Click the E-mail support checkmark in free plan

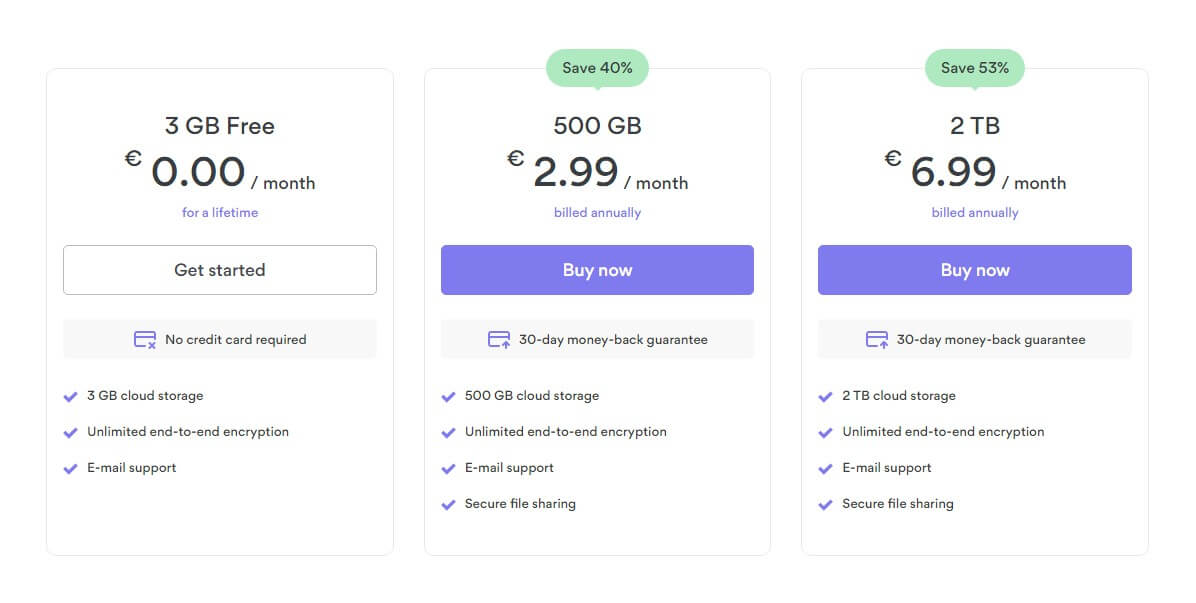tap(70, 469)
